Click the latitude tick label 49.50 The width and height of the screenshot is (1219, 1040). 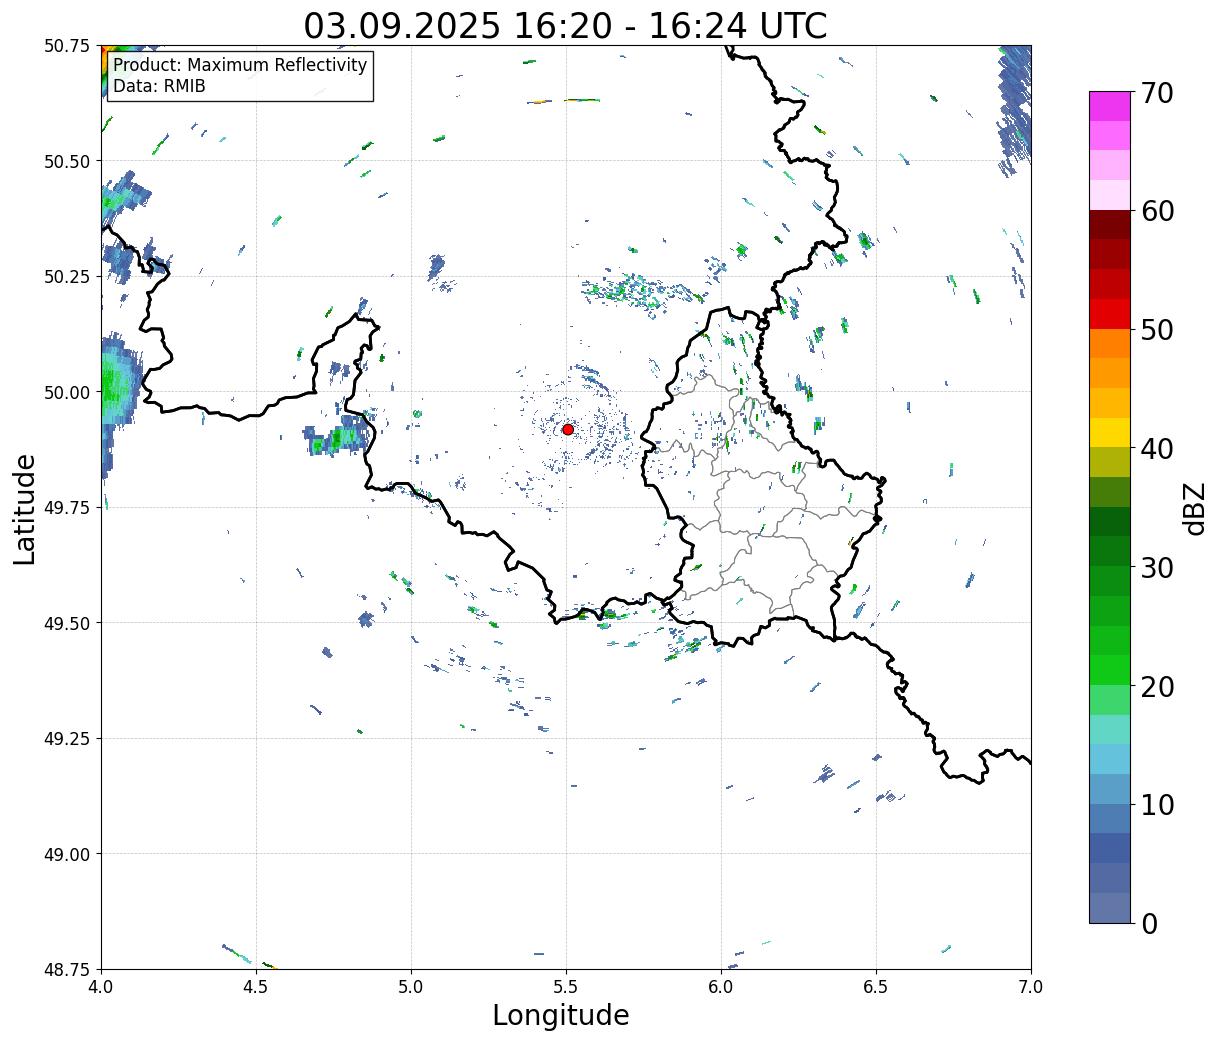[x=67, y=623]
